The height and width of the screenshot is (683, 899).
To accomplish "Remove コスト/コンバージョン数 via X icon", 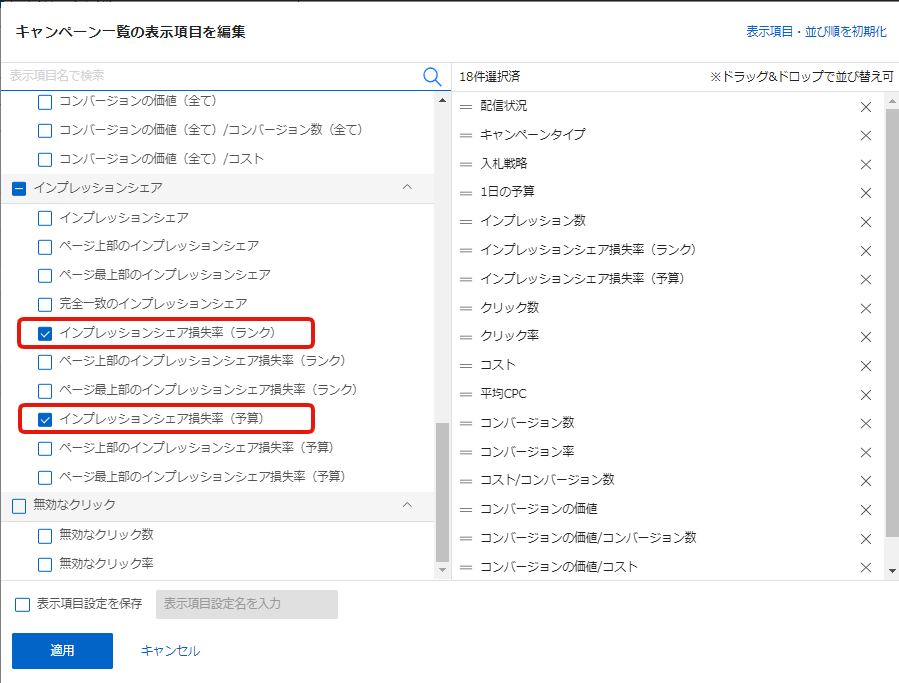I will (866, 481).
